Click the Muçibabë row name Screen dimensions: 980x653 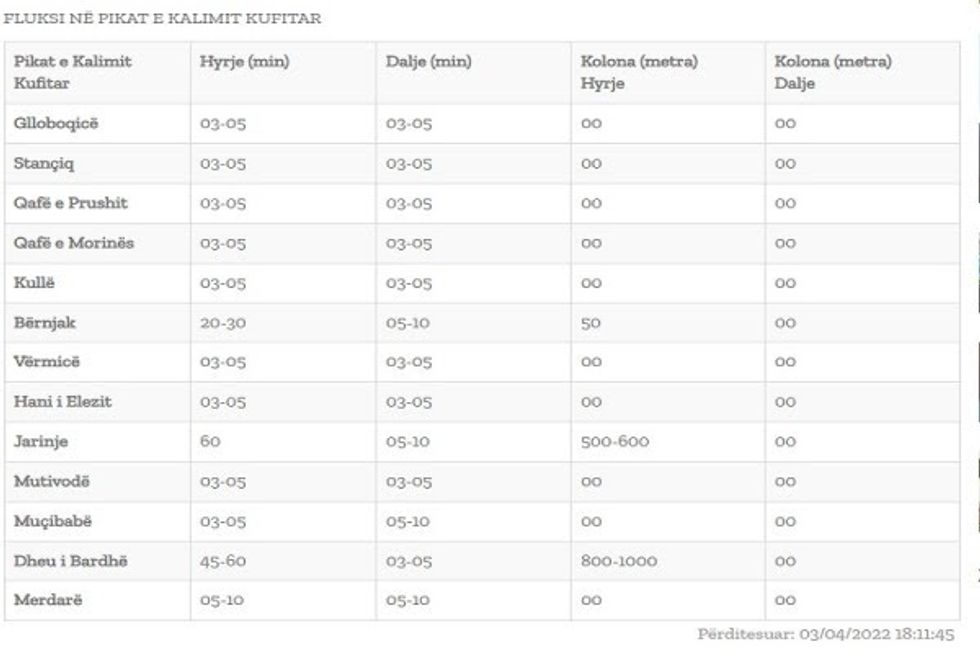click(x=52, y=521)
